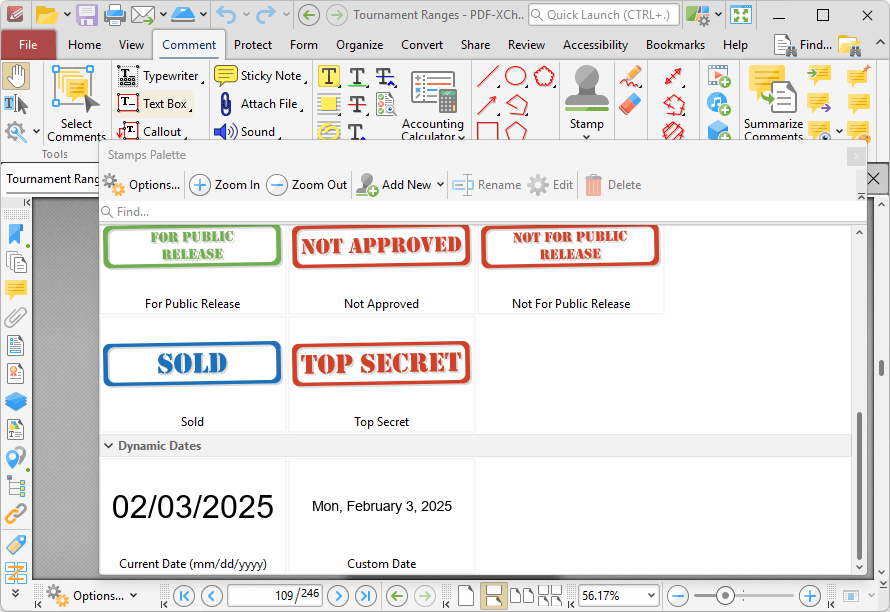Choose the Callout tool
Image resolution: width=890 pixels, height=612 pixels.
[x=150, y=131]
